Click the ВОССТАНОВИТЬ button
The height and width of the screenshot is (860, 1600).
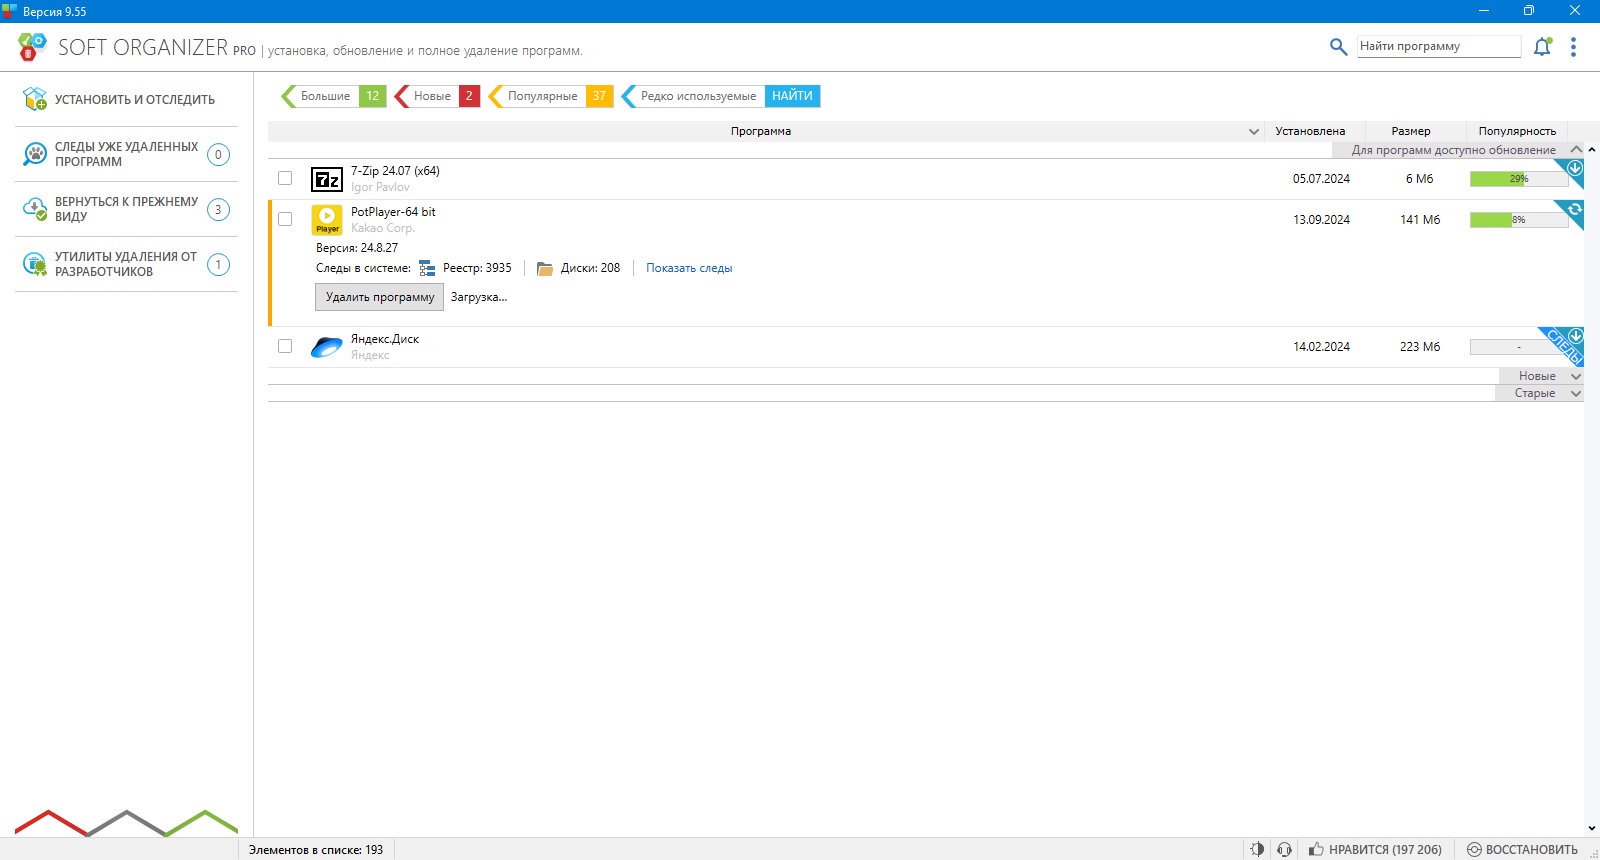[x=1522, y=849]
